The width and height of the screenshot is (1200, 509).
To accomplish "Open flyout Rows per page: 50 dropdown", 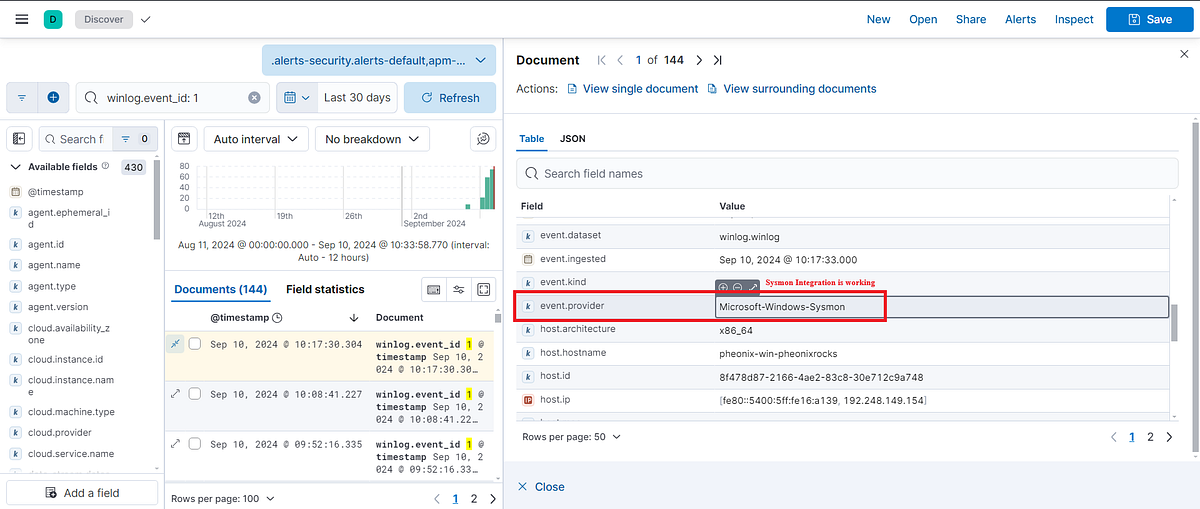I will pos(572,437).
